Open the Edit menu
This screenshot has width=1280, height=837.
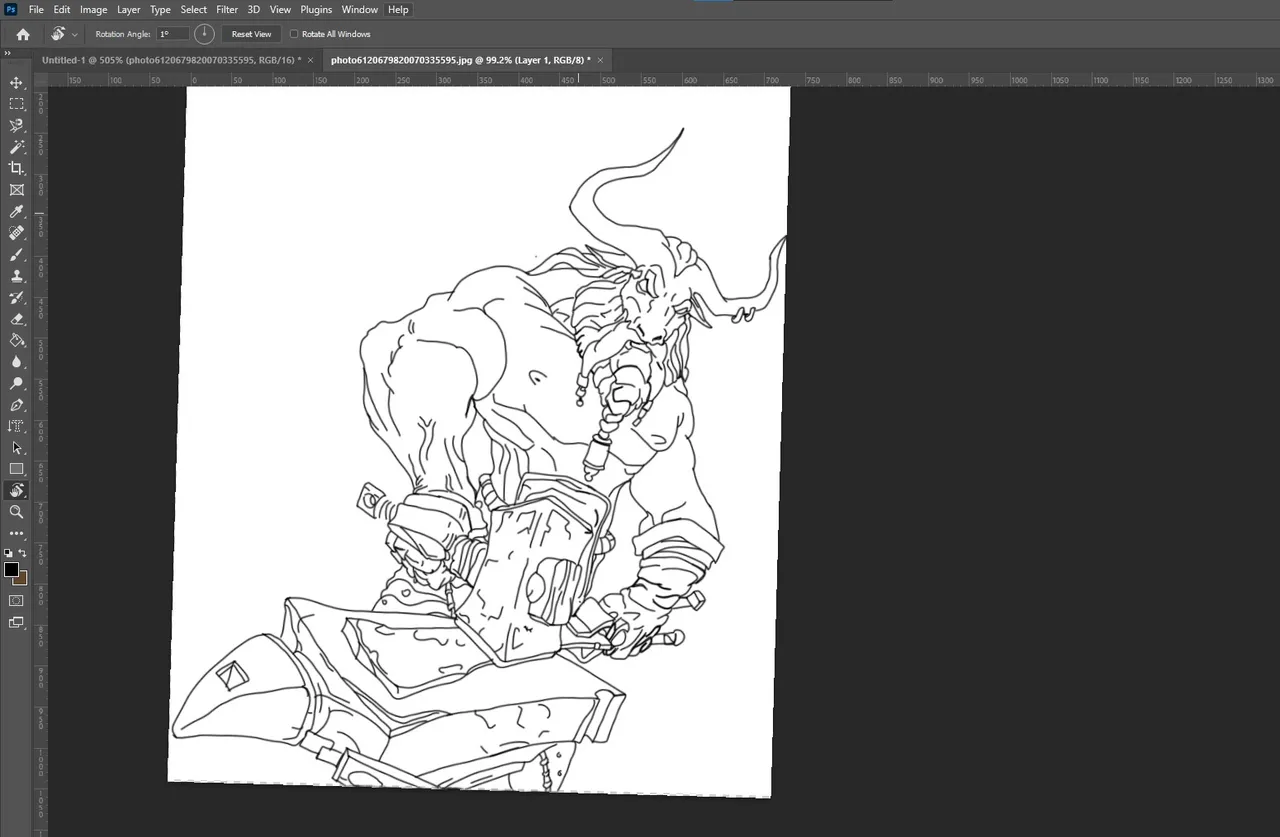click(62, 9)
